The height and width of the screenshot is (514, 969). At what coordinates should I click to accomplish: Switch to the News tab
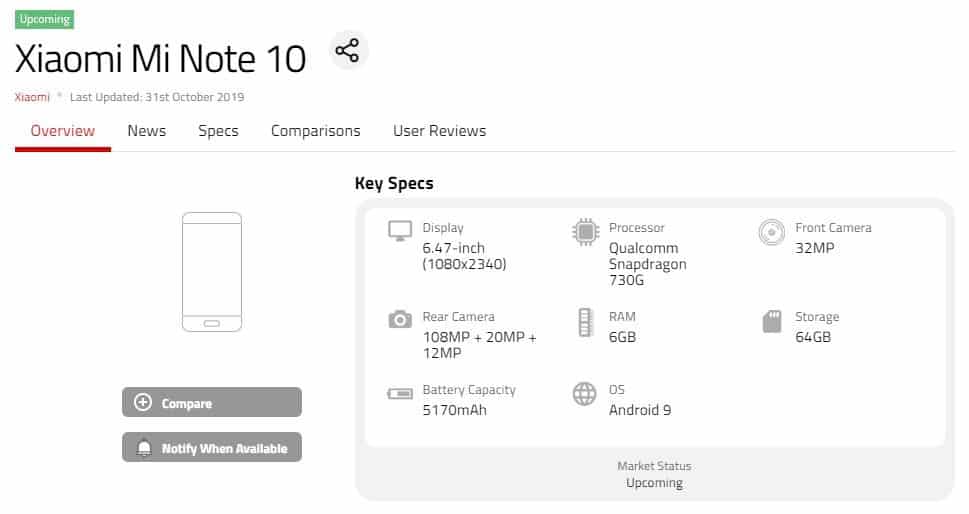(146, 131)
